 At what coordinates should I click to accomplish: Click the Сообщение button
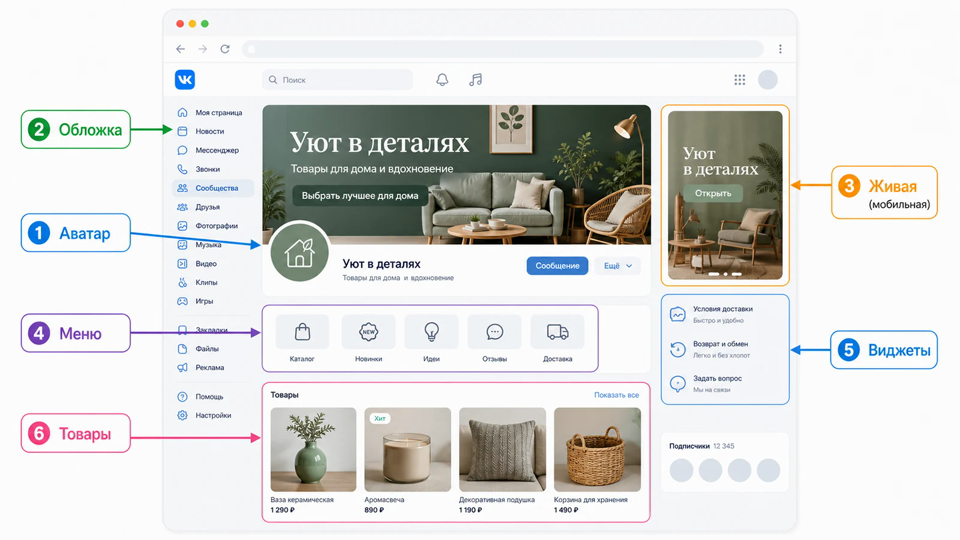click(557, 266)
